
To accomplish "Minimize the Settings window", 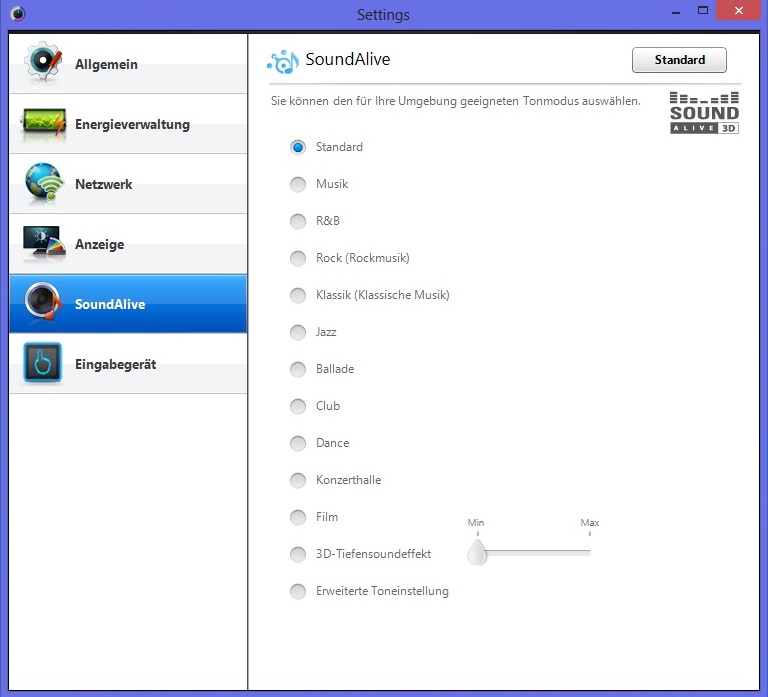I will click(676, 12).
